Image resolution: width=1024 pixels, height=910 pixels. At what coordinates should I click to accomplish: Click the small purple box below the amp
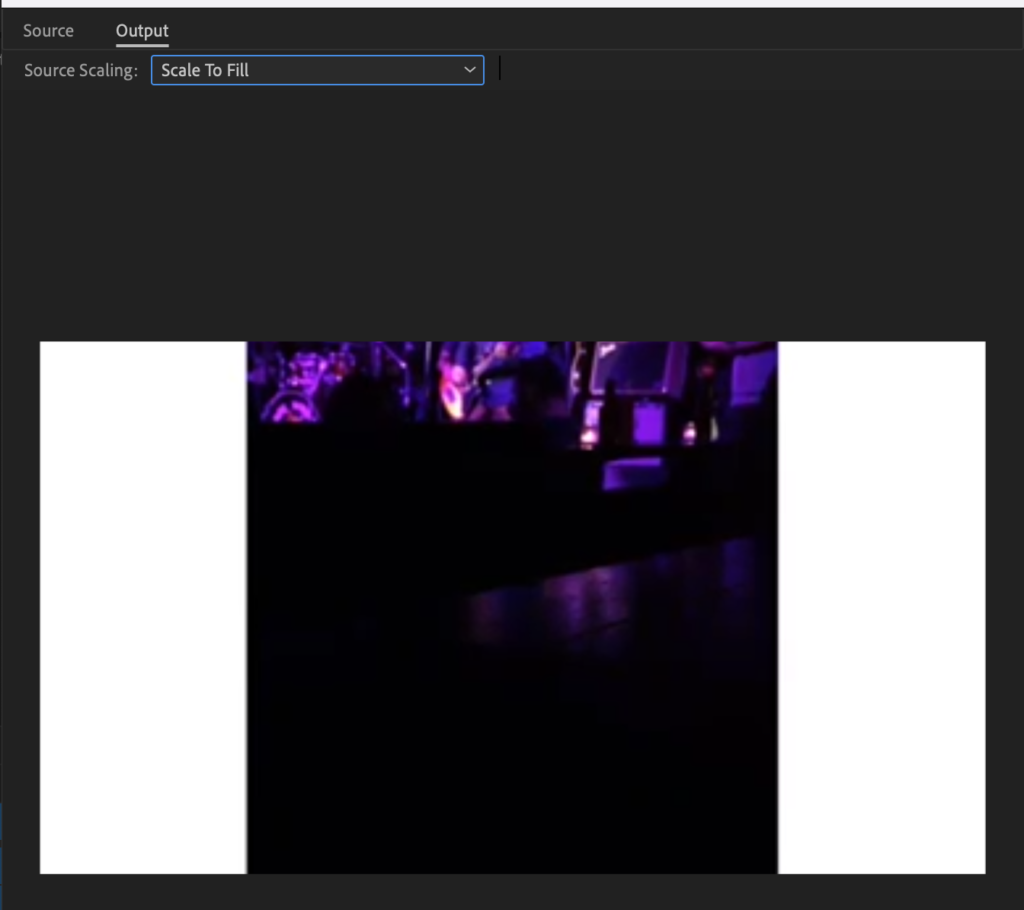(x=632, y=474)
